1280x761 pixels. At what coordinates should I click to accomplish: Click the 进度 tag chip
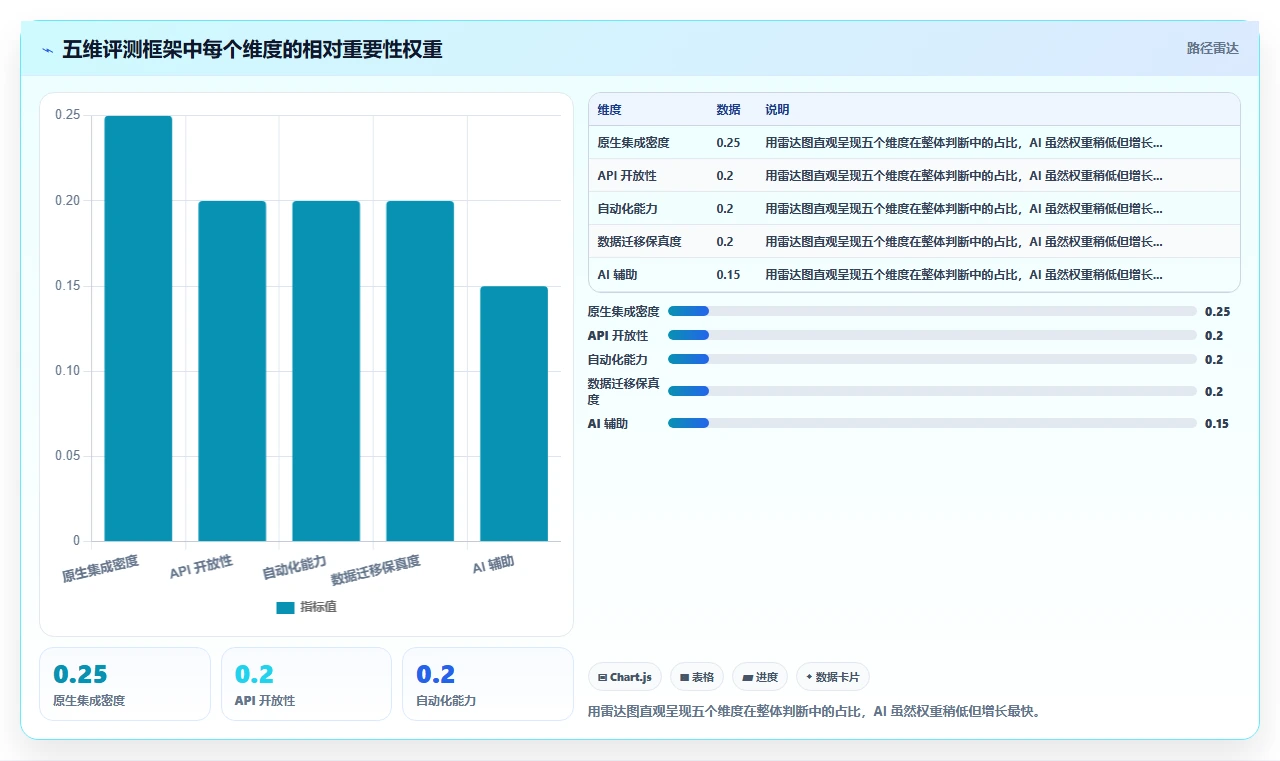[x=760, y=677]
